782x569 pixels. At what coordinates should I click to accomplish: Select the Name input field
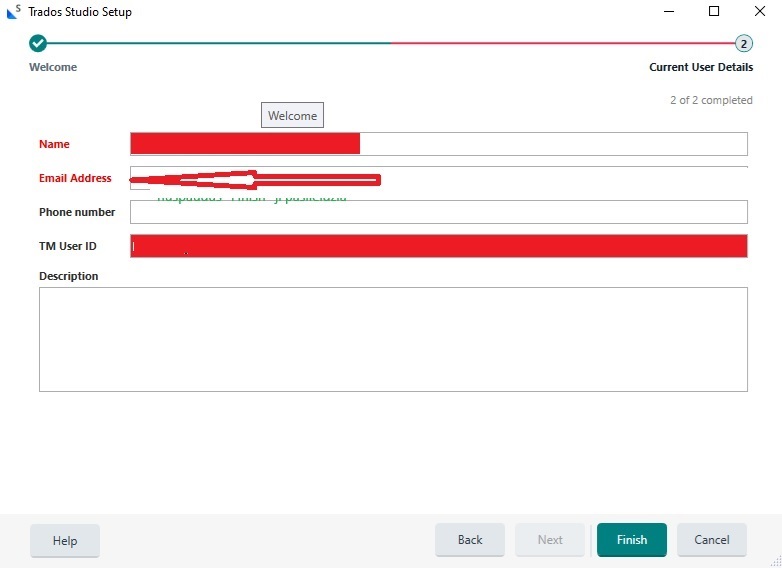tap(438, 144)
